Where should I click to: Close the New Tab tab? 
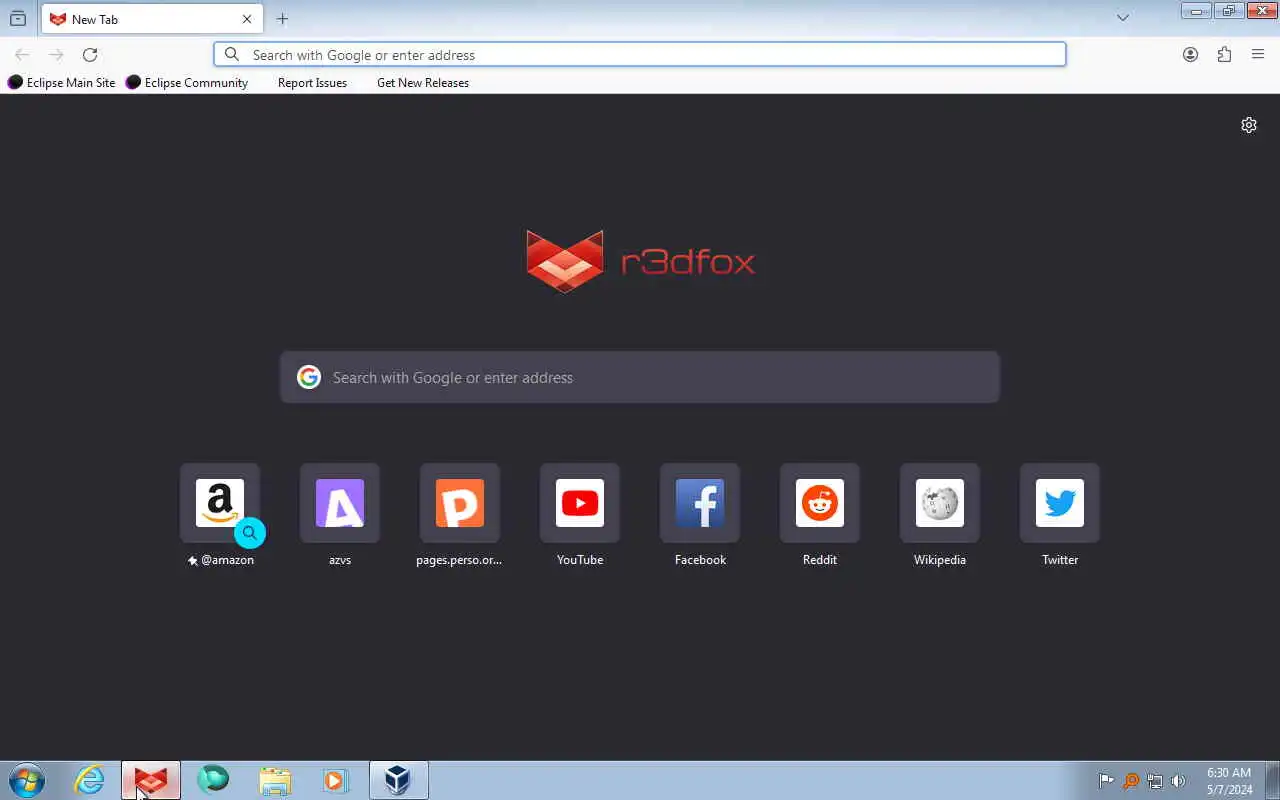247,19
